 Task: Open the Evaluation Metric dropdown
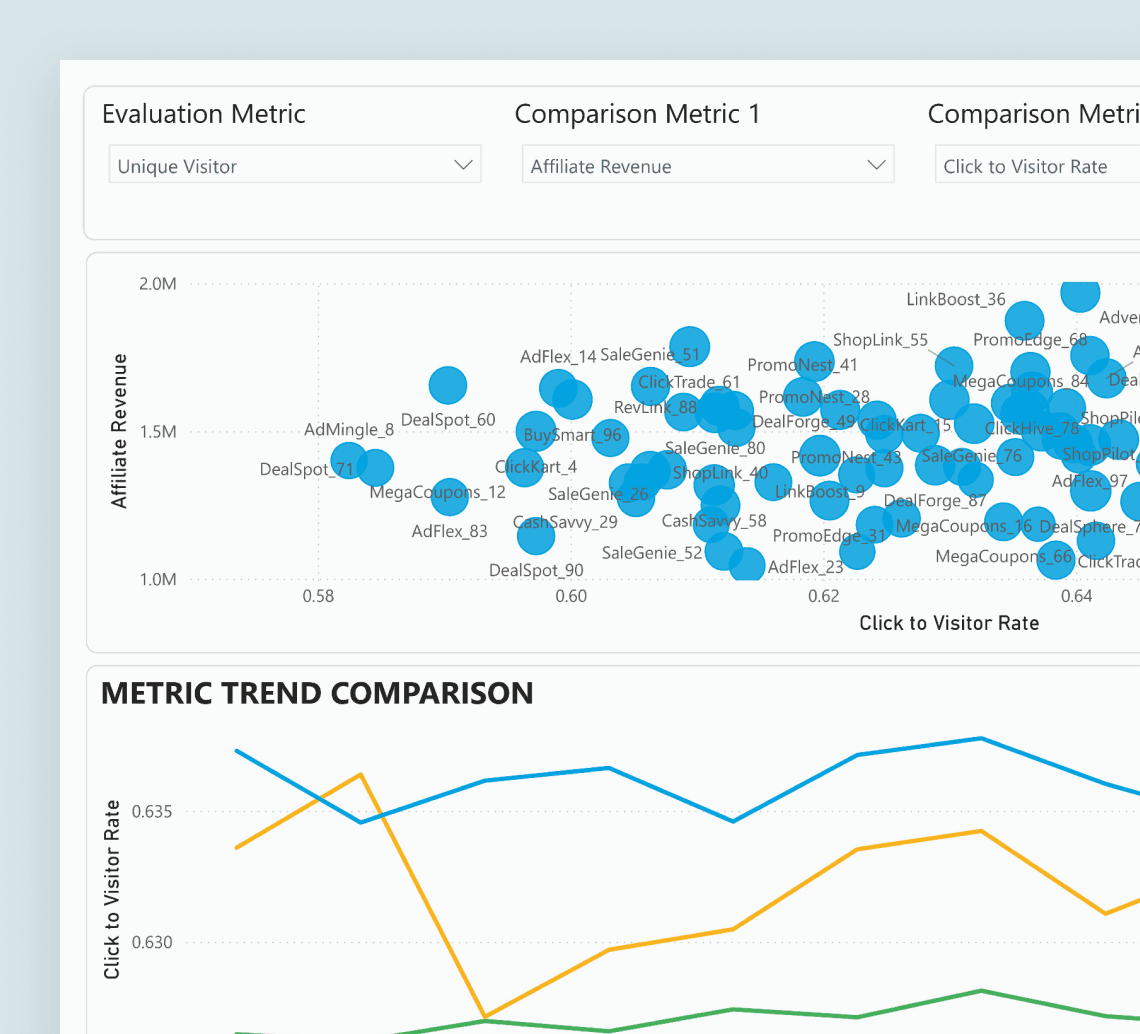pyautogui.click(x=294, y=164)
